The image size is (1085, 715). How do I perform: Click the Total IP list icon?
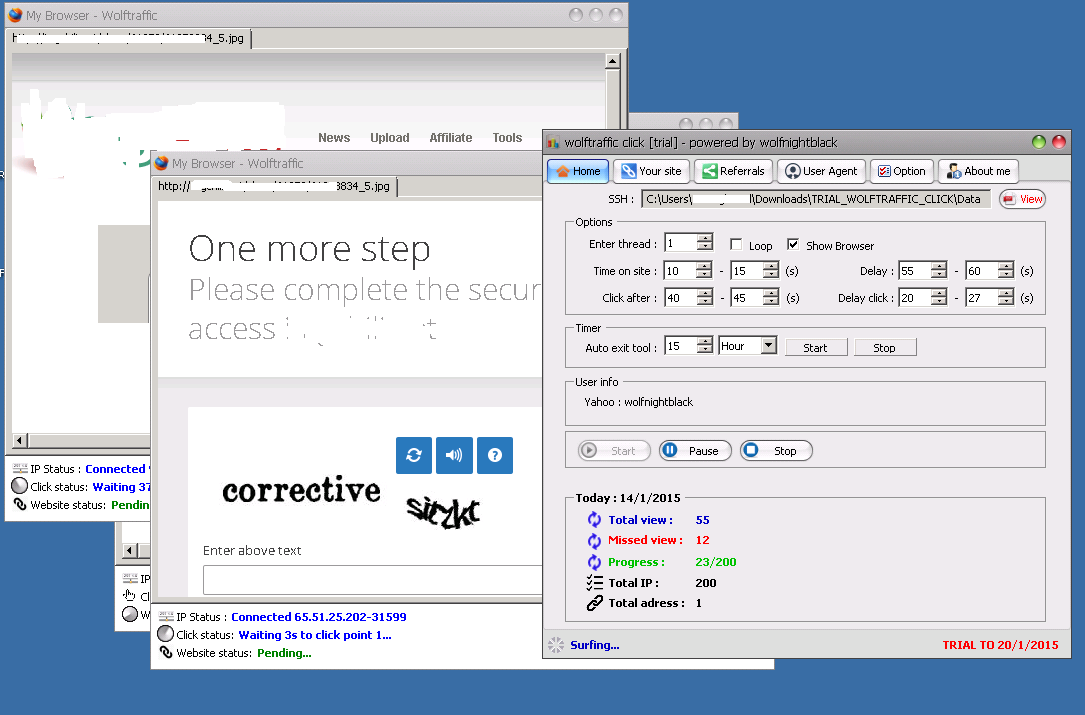(x=594, y=583)
